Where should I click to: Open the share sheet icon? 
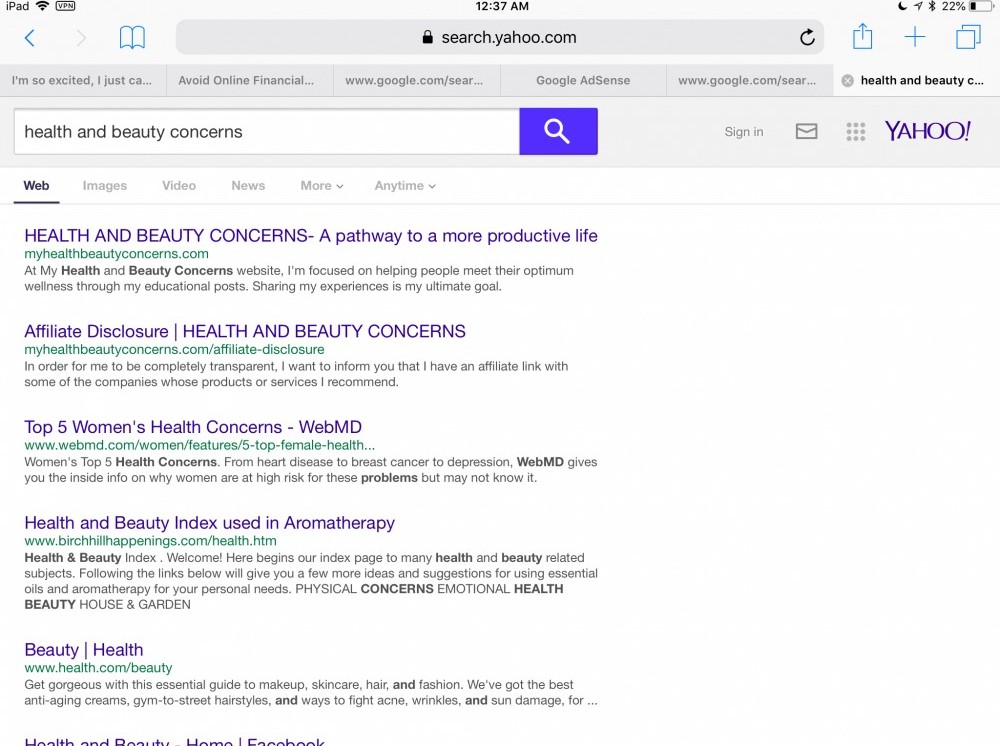(x=862, y=36)
